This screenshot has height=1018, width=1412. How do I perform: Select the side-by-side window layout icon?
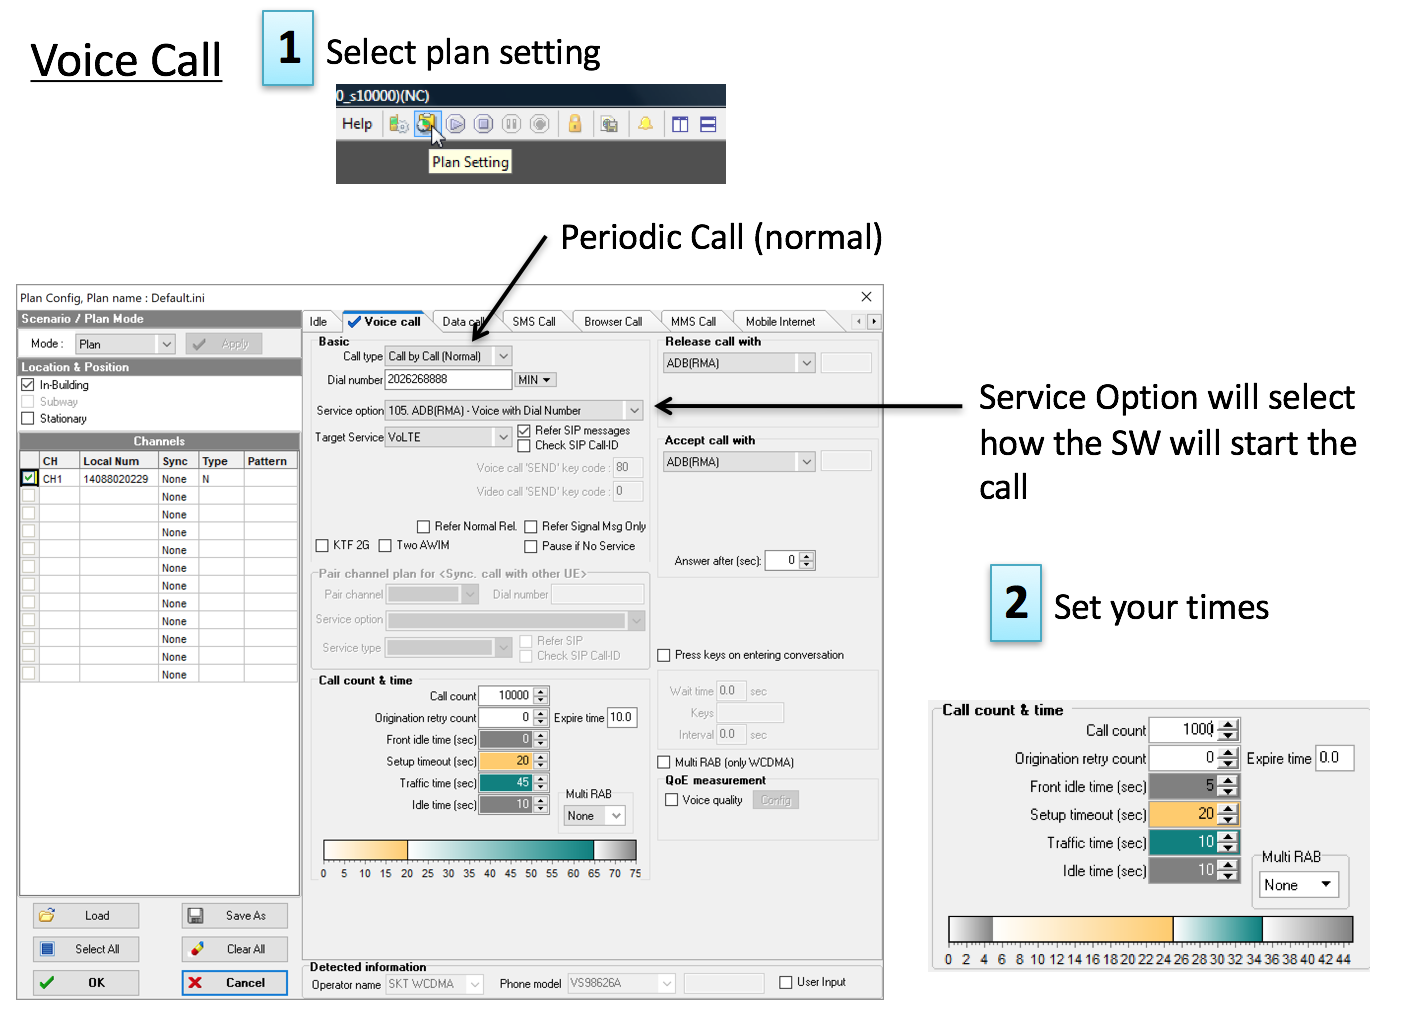click(x=680, y=125)
